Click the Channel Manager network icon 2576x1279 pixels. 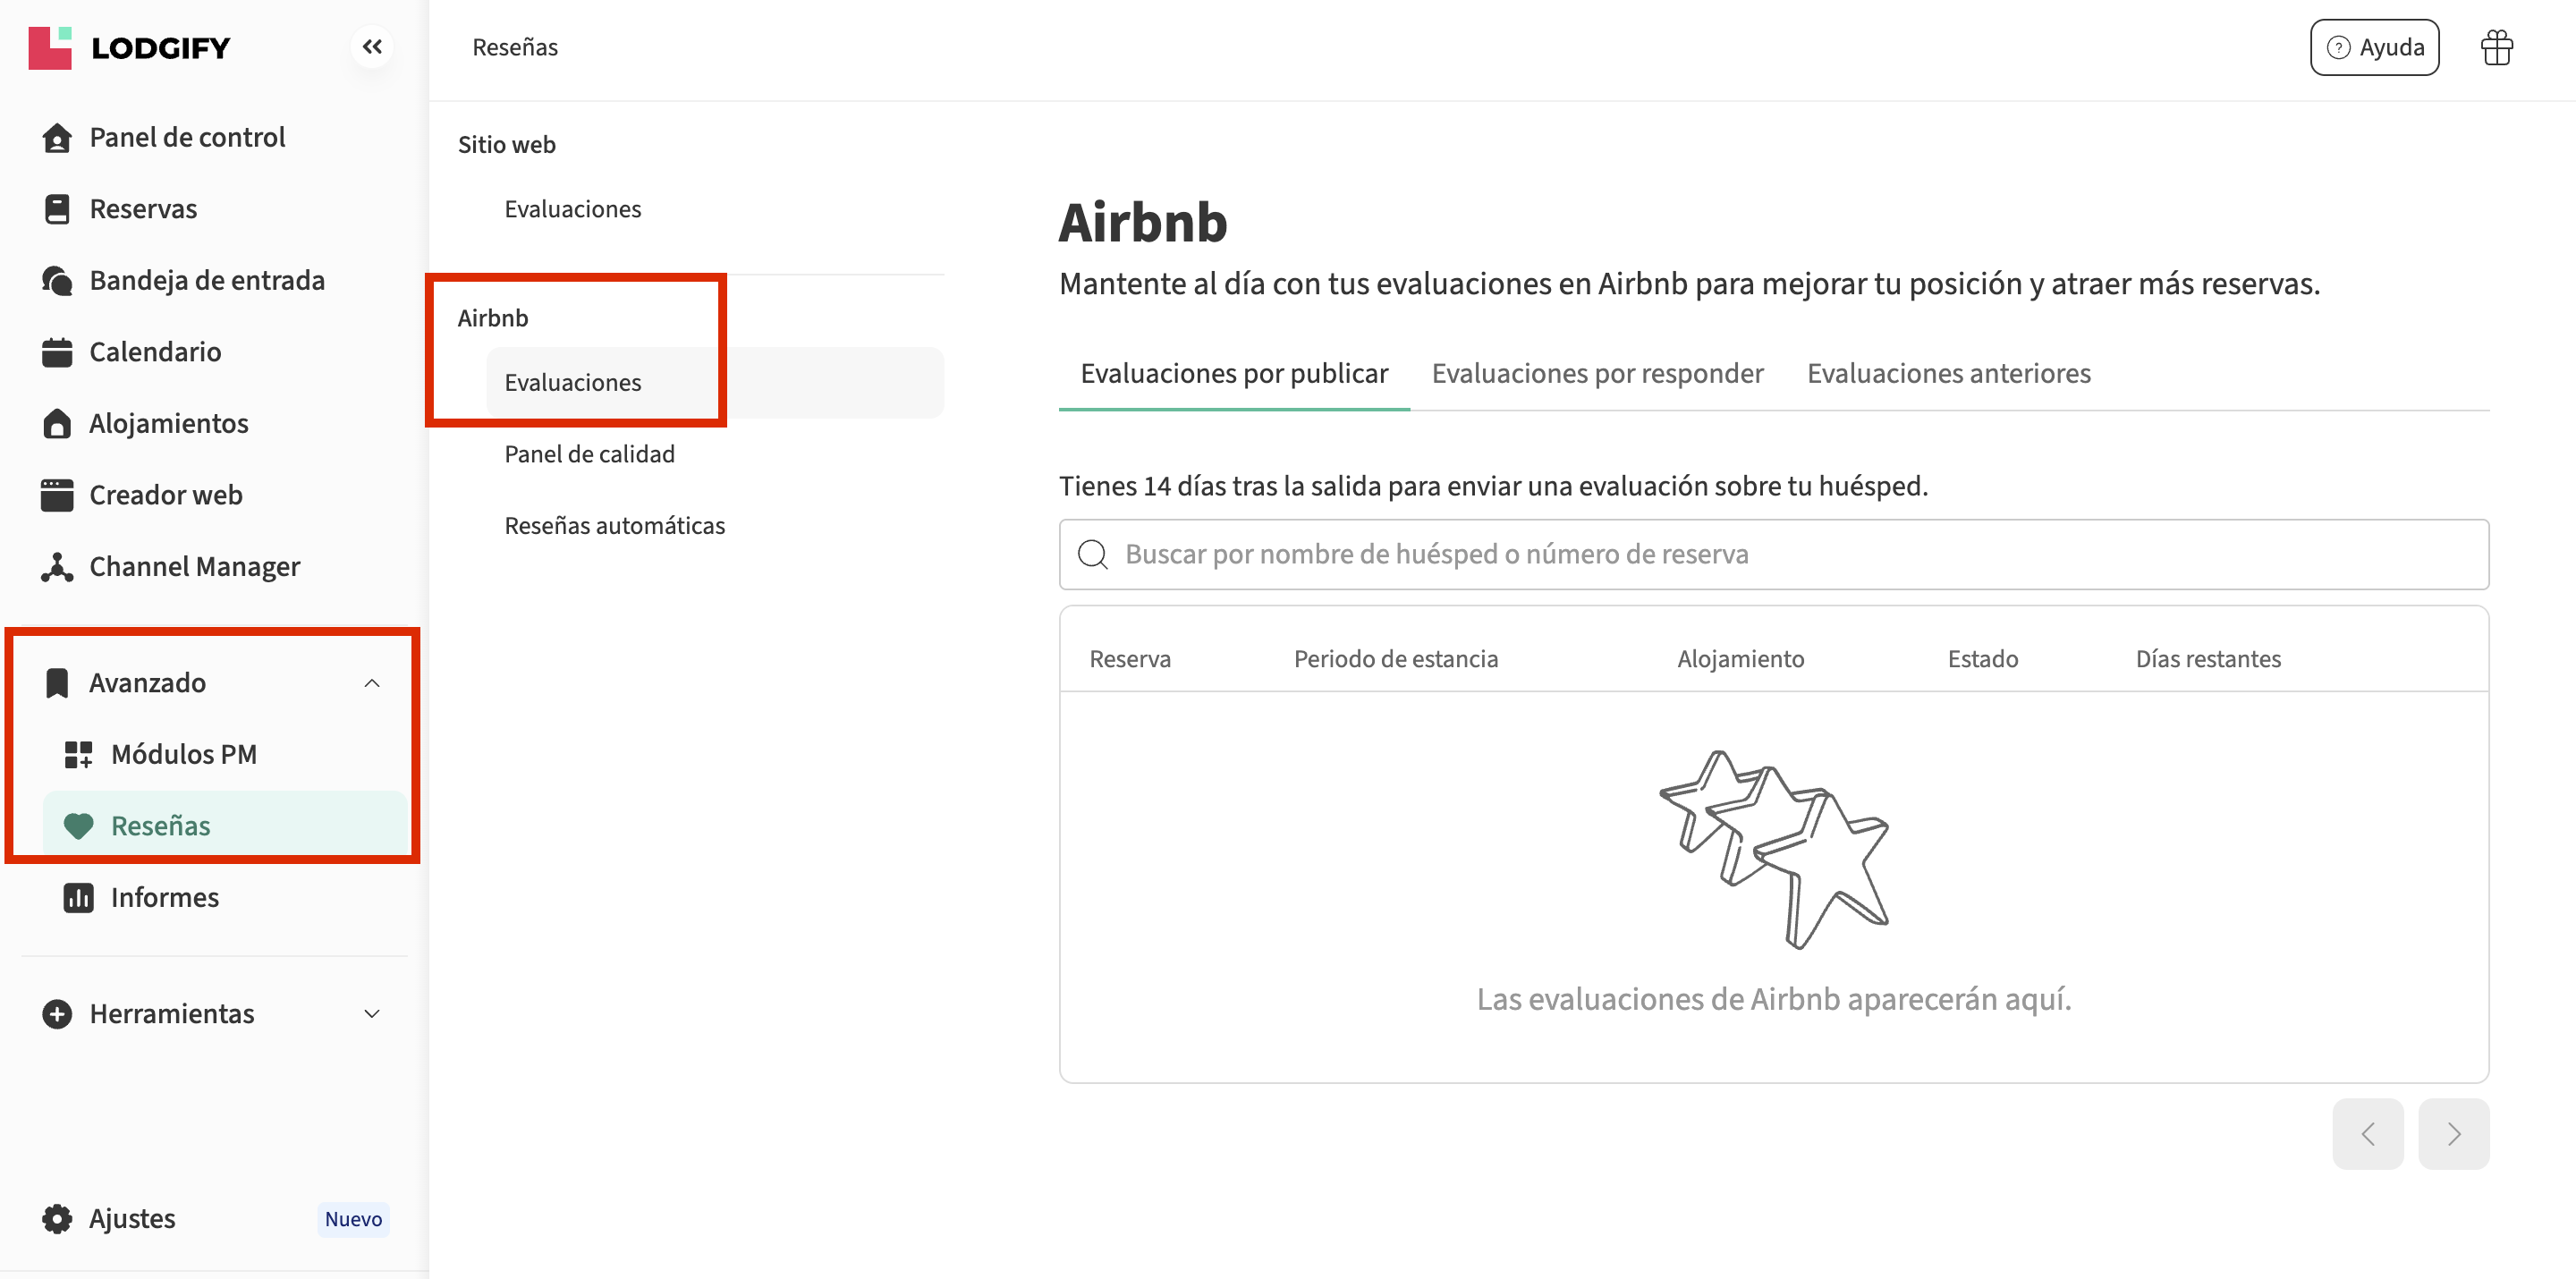click(x=57, y=567)
